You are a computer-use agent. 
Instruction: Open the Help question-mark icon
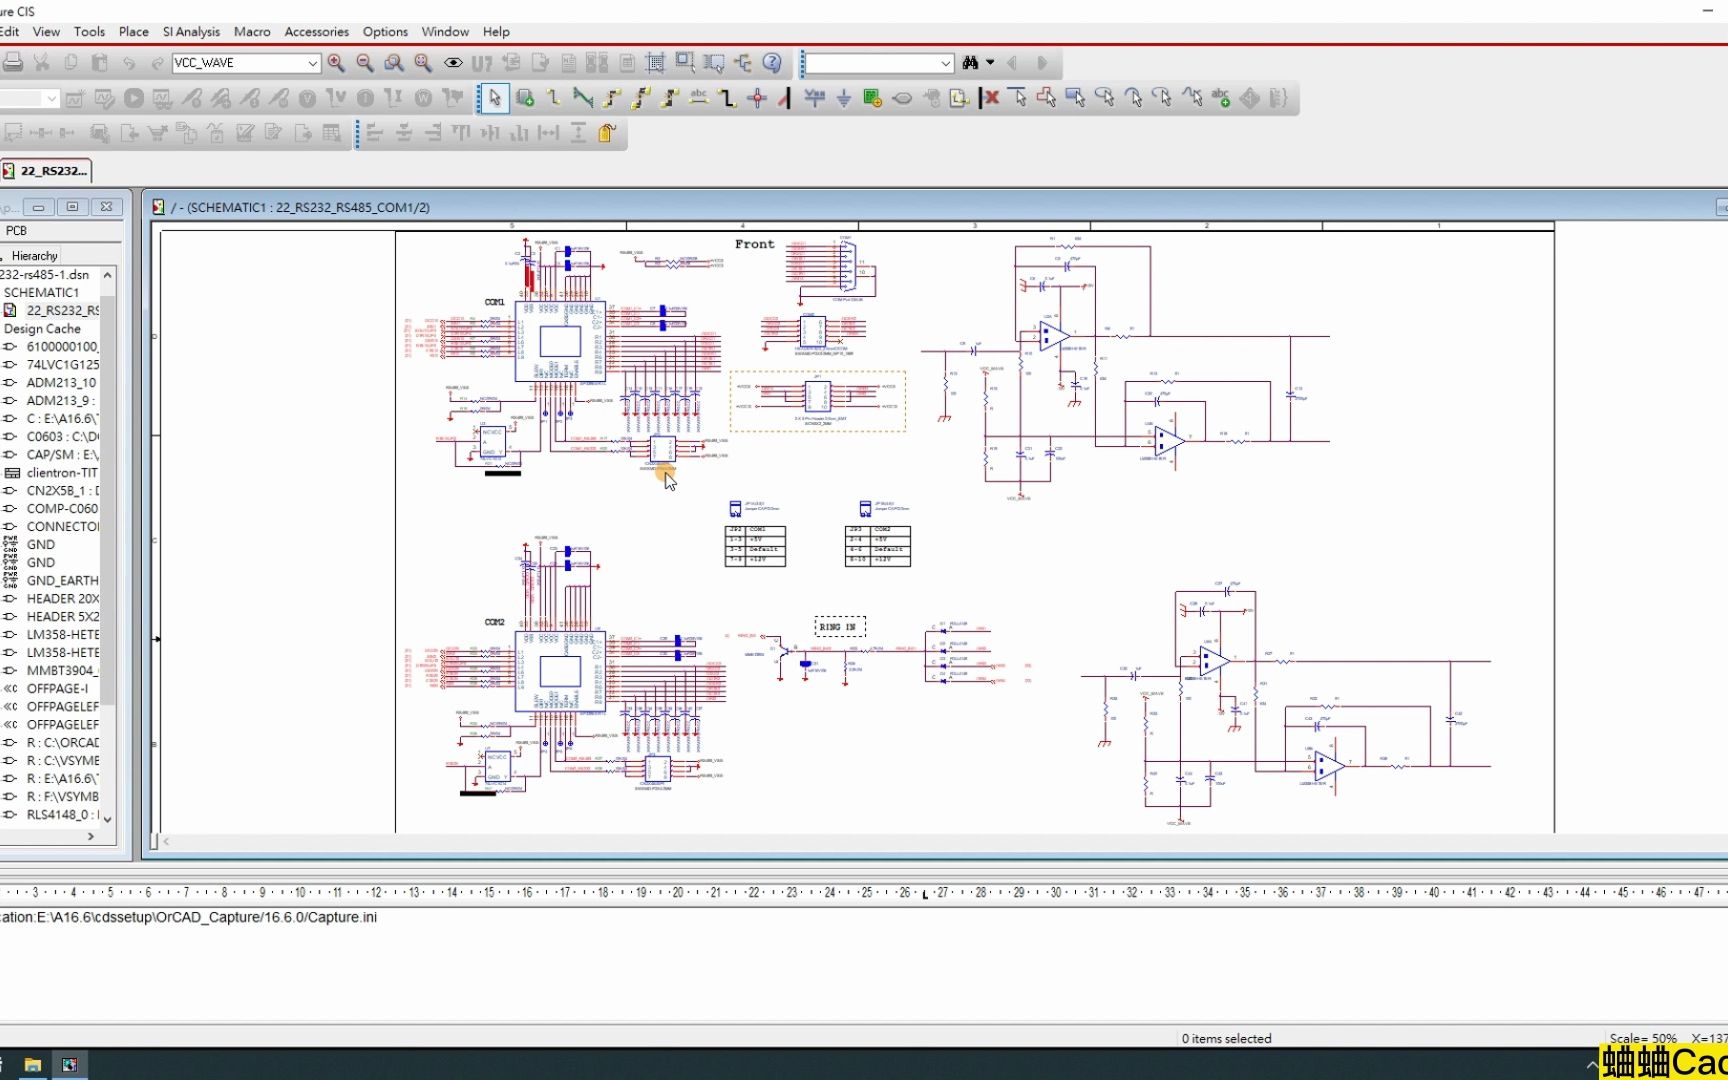(772, 63)
